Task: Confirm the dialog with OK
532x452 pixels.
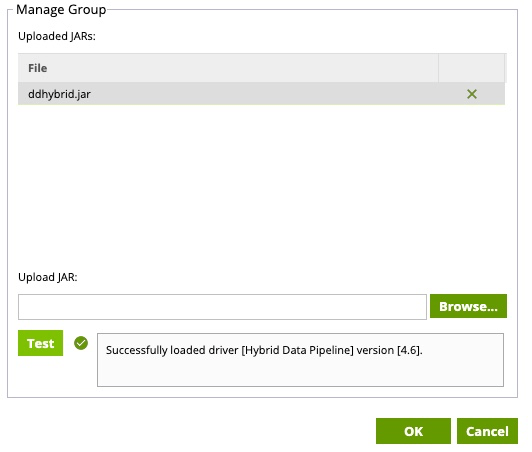Action: [x=413, y=431]
